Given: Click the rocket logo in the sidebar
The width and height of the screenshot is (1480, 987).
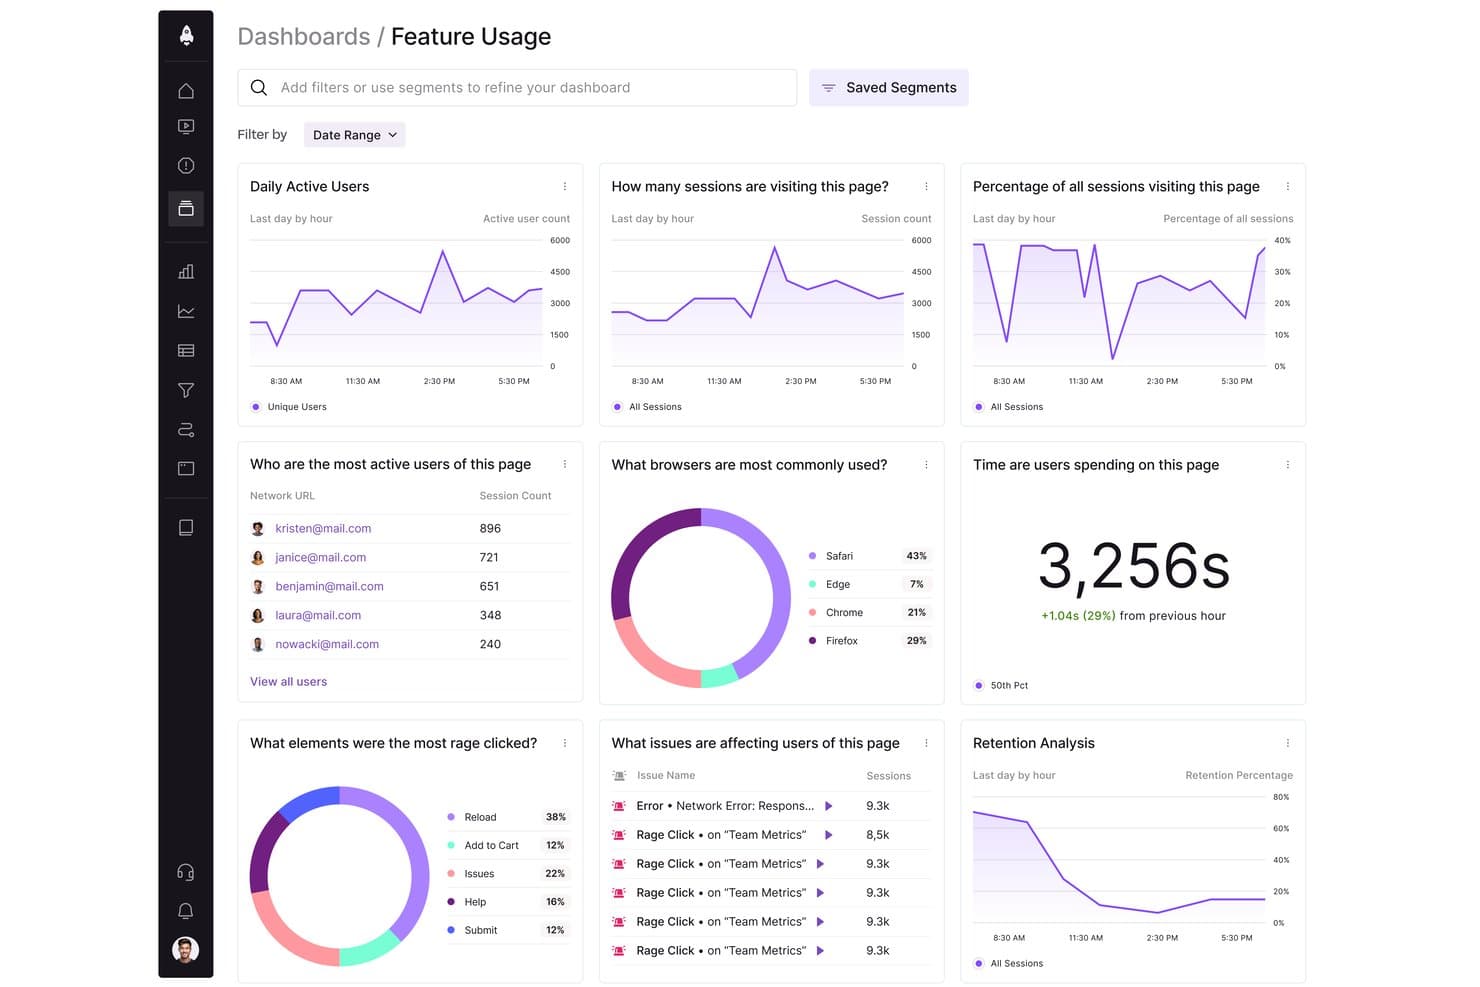Looking at the screenshot, I should pos(186,36).
